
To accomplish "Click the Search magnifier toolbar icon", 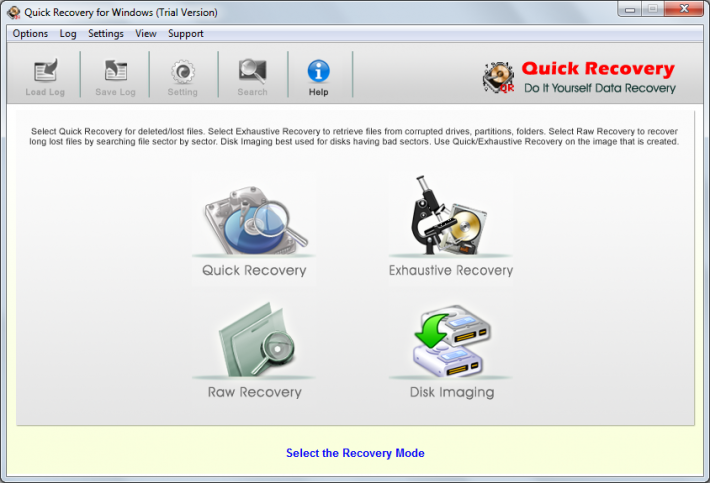I will [x=253, y=72].
